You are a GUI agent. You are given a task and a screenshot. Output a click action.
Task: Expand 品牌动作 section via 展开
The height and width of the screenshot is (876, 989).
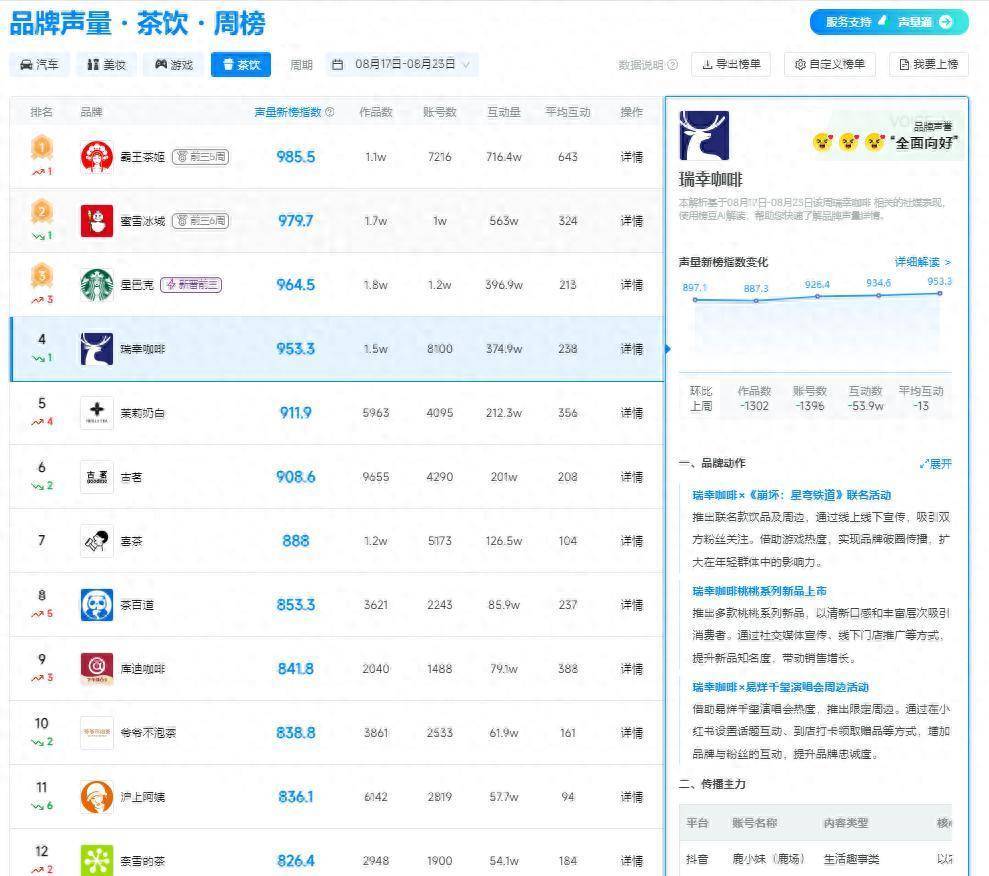click(934, 463)
